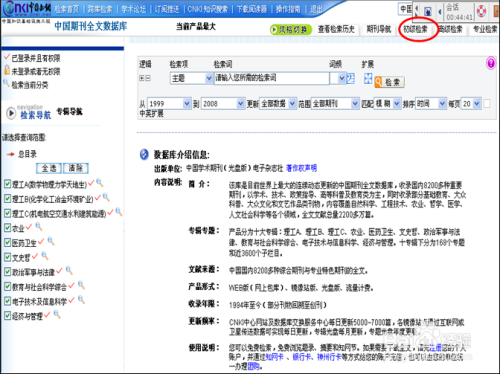
Task: Click the blue introduction icon beside 数据库介绍信息
Action: pyautogui.click(x=144, y=155)
